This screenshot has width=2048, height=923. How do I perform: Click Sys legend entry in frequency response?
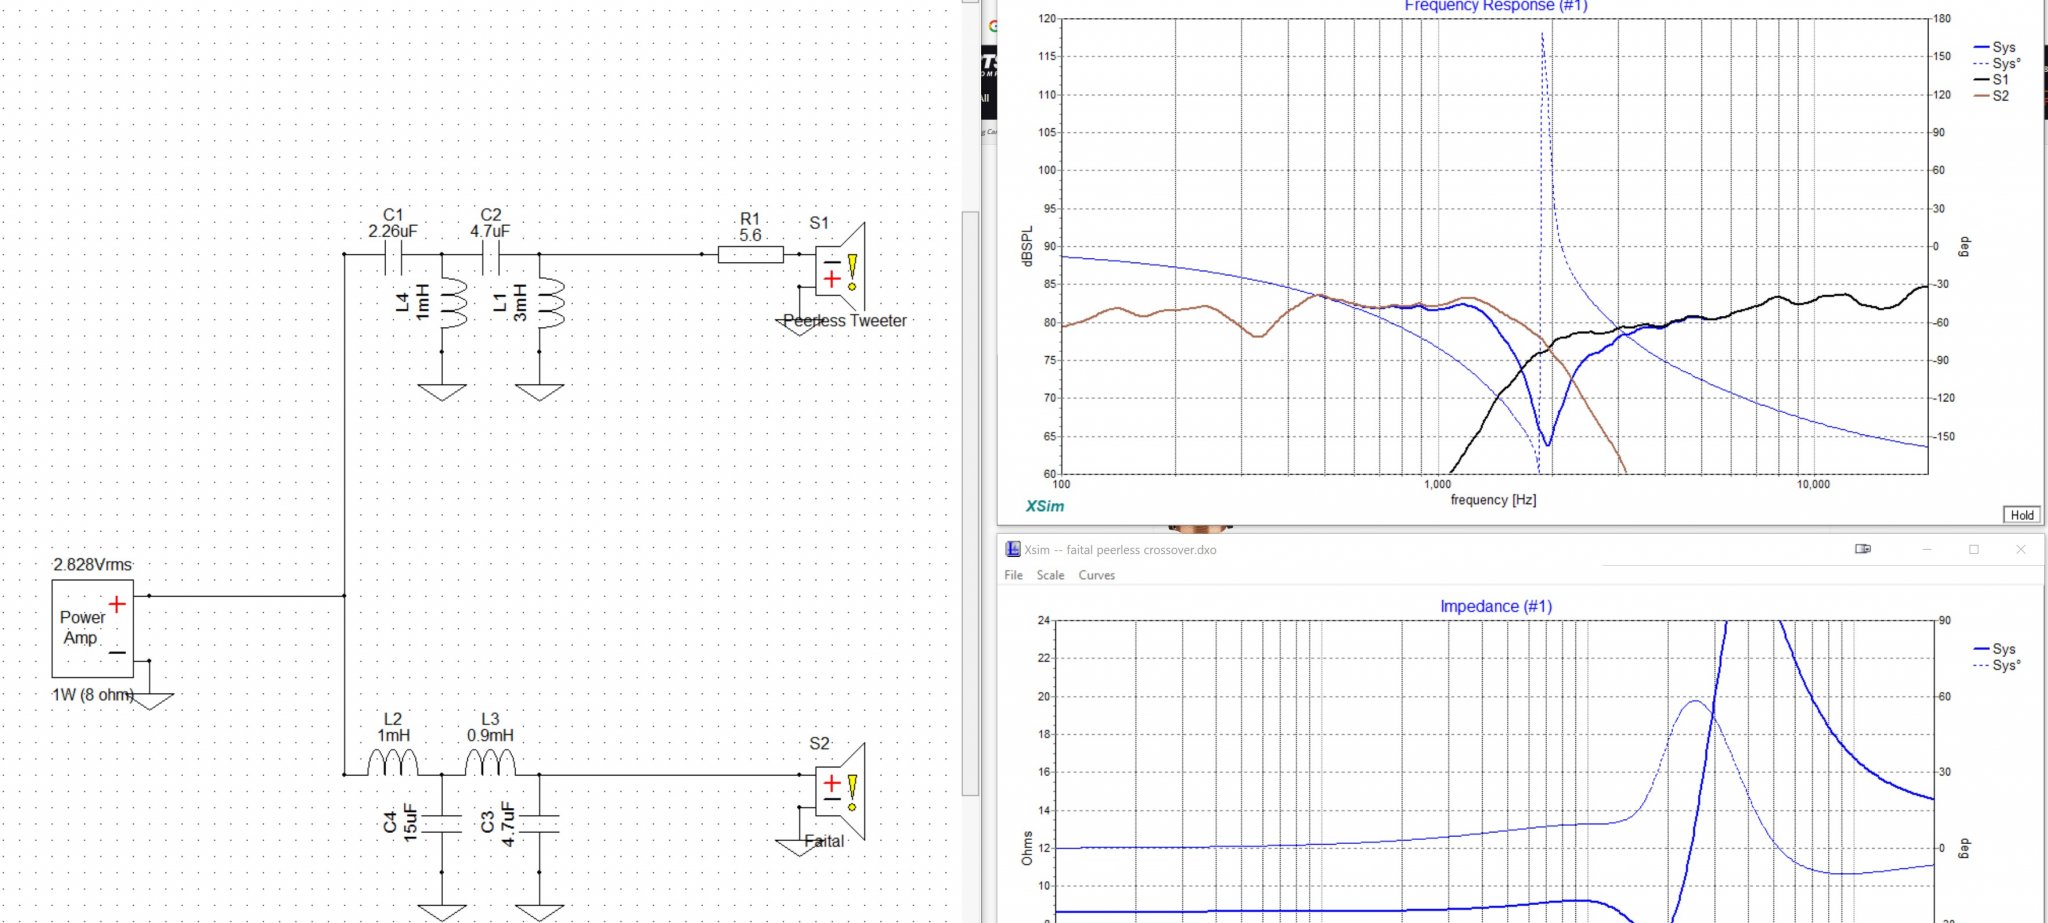(x=1995, y=47)
